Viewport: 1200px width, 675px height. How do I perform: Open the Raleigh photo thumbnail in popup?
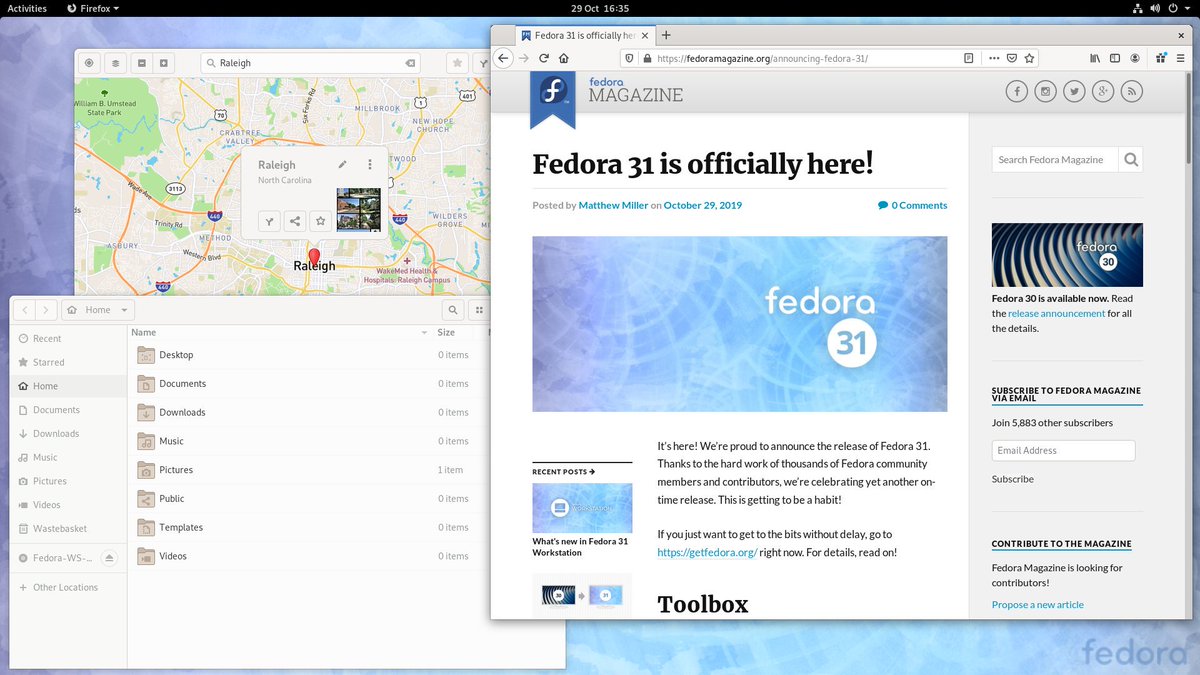tap(358, 209)
